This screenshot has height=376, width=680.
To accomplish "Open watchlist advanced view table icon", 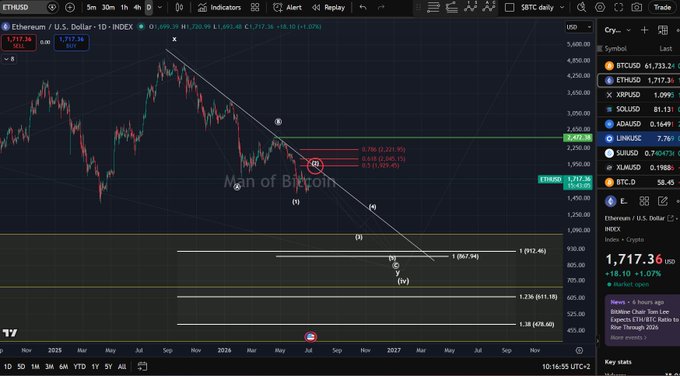I will [663, 30].
